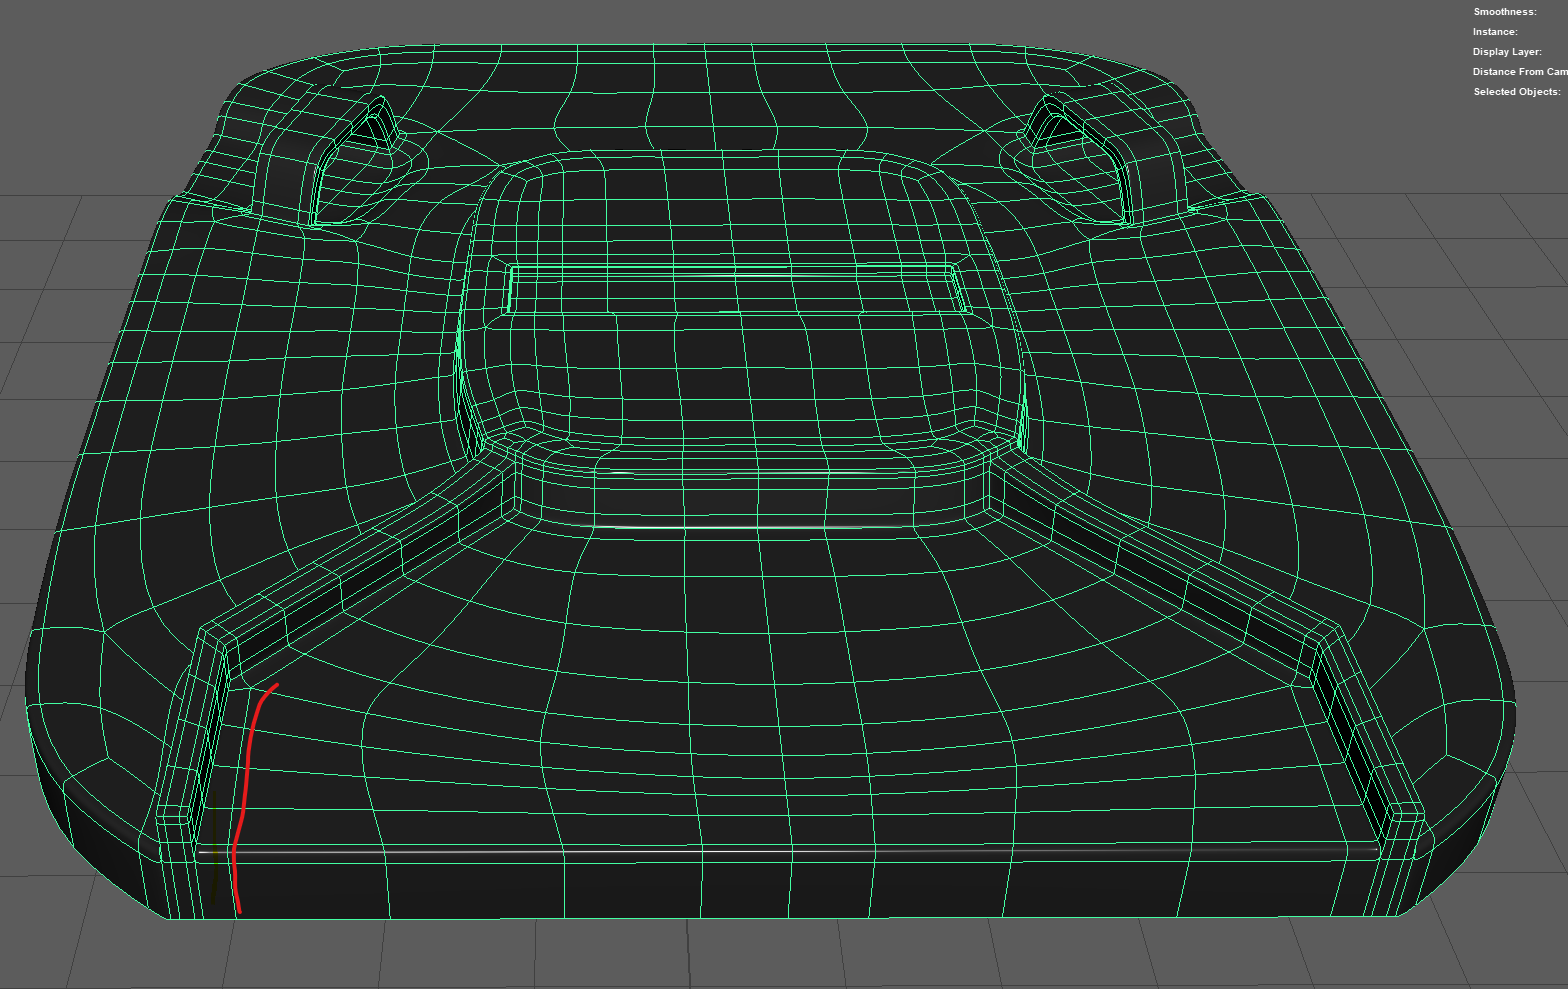Click inside the rectangular slot on raised center

click(x=737, y=290)
